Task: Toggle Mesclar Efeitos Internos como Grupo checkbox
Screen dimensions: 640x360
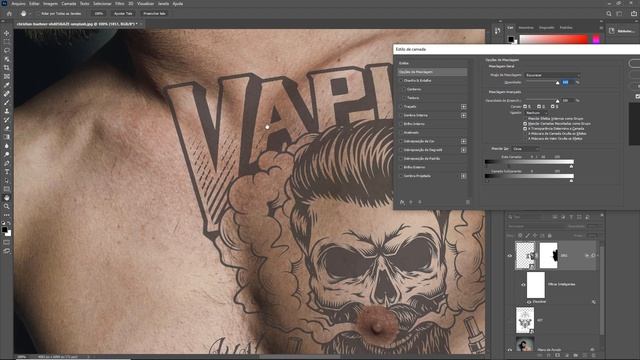Action: (x=525, y=118)
